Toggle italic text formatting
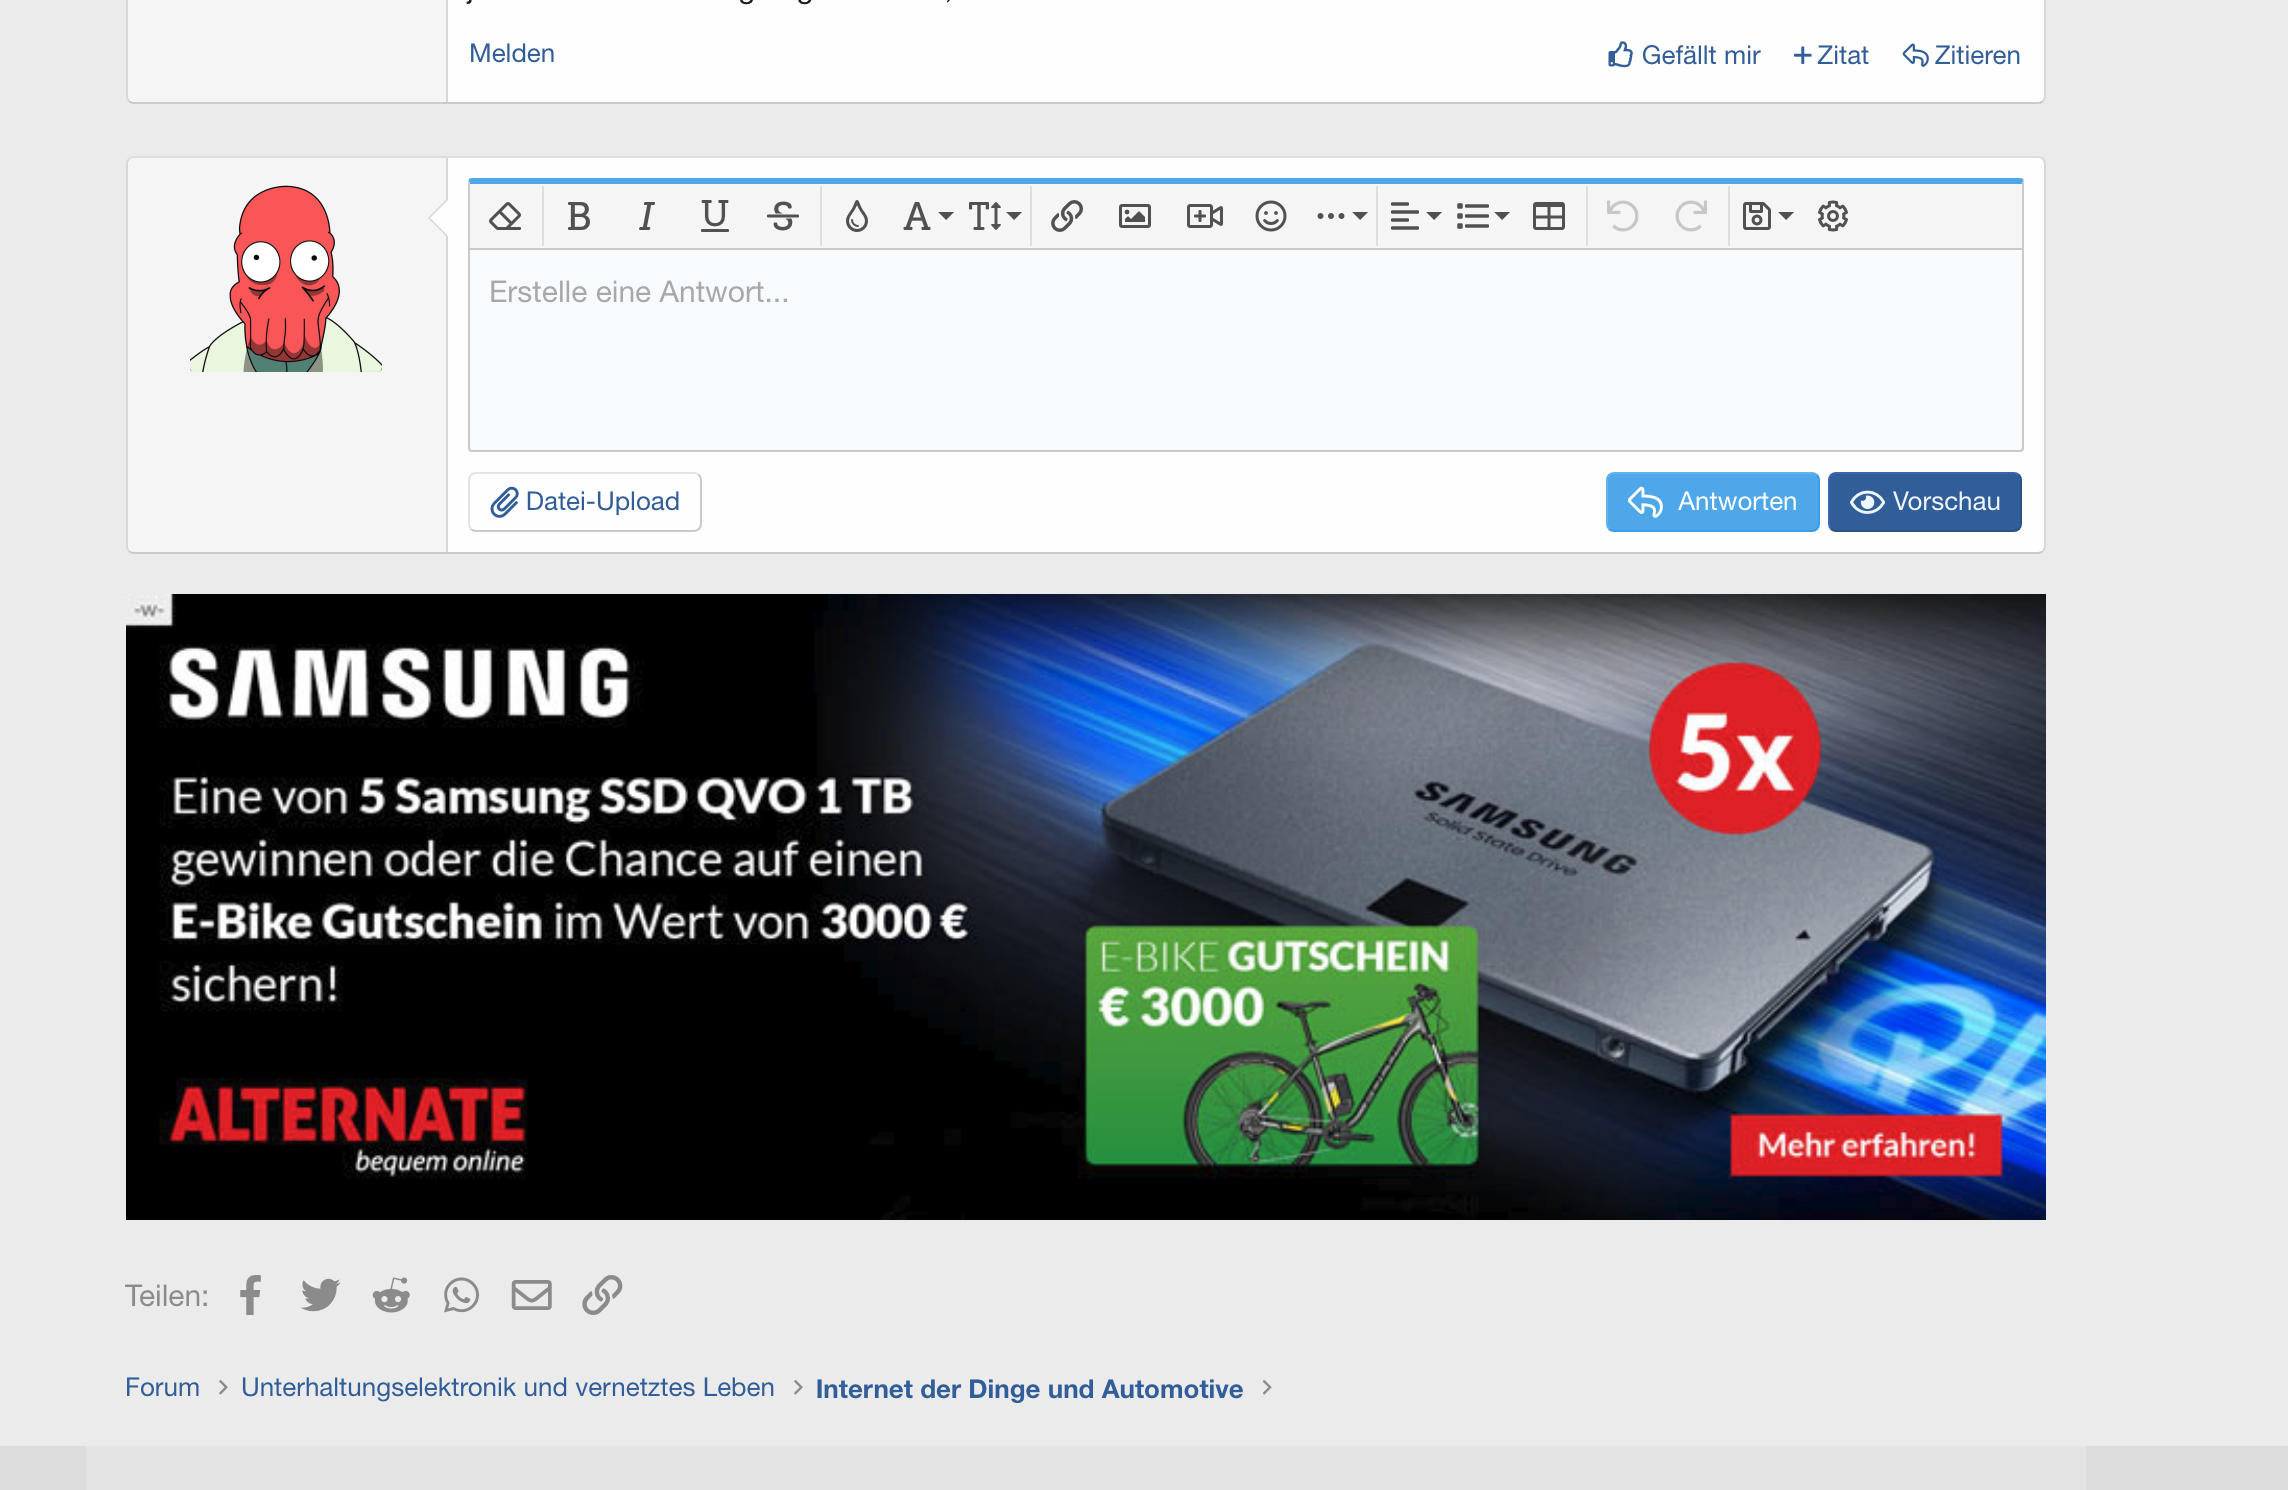 (x=646, y=216)
